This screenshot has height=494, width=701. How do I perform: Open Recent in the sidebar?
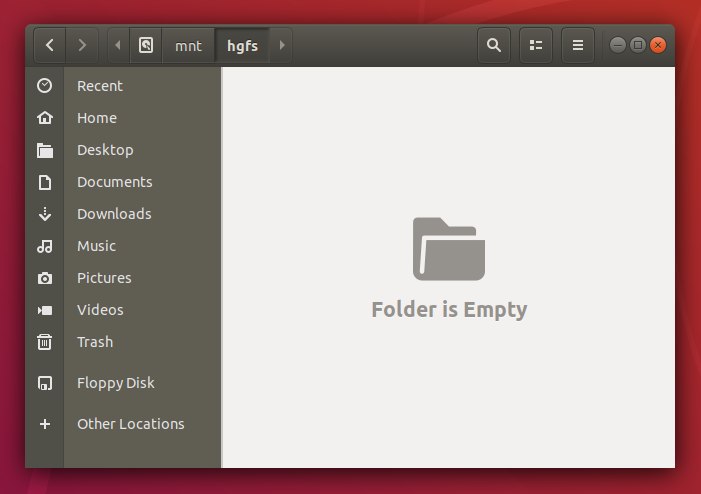click(100, 86)
